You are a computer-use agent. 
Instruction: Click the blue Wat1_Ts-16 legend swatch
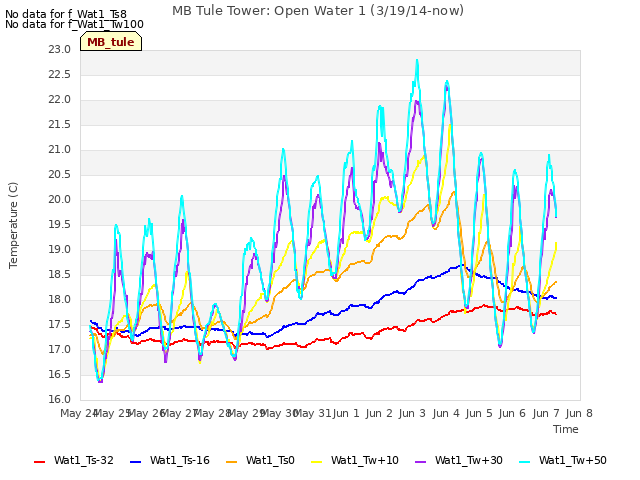136,462
